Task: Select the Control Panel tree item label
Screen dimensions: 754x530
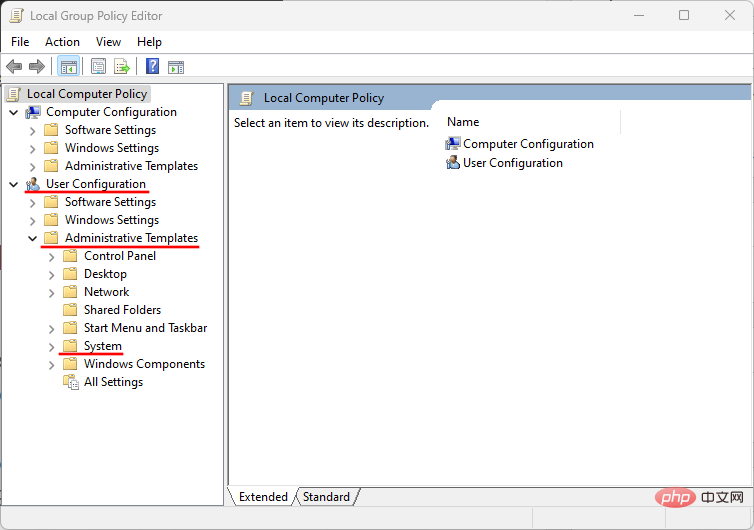Action: pos(120,256)
